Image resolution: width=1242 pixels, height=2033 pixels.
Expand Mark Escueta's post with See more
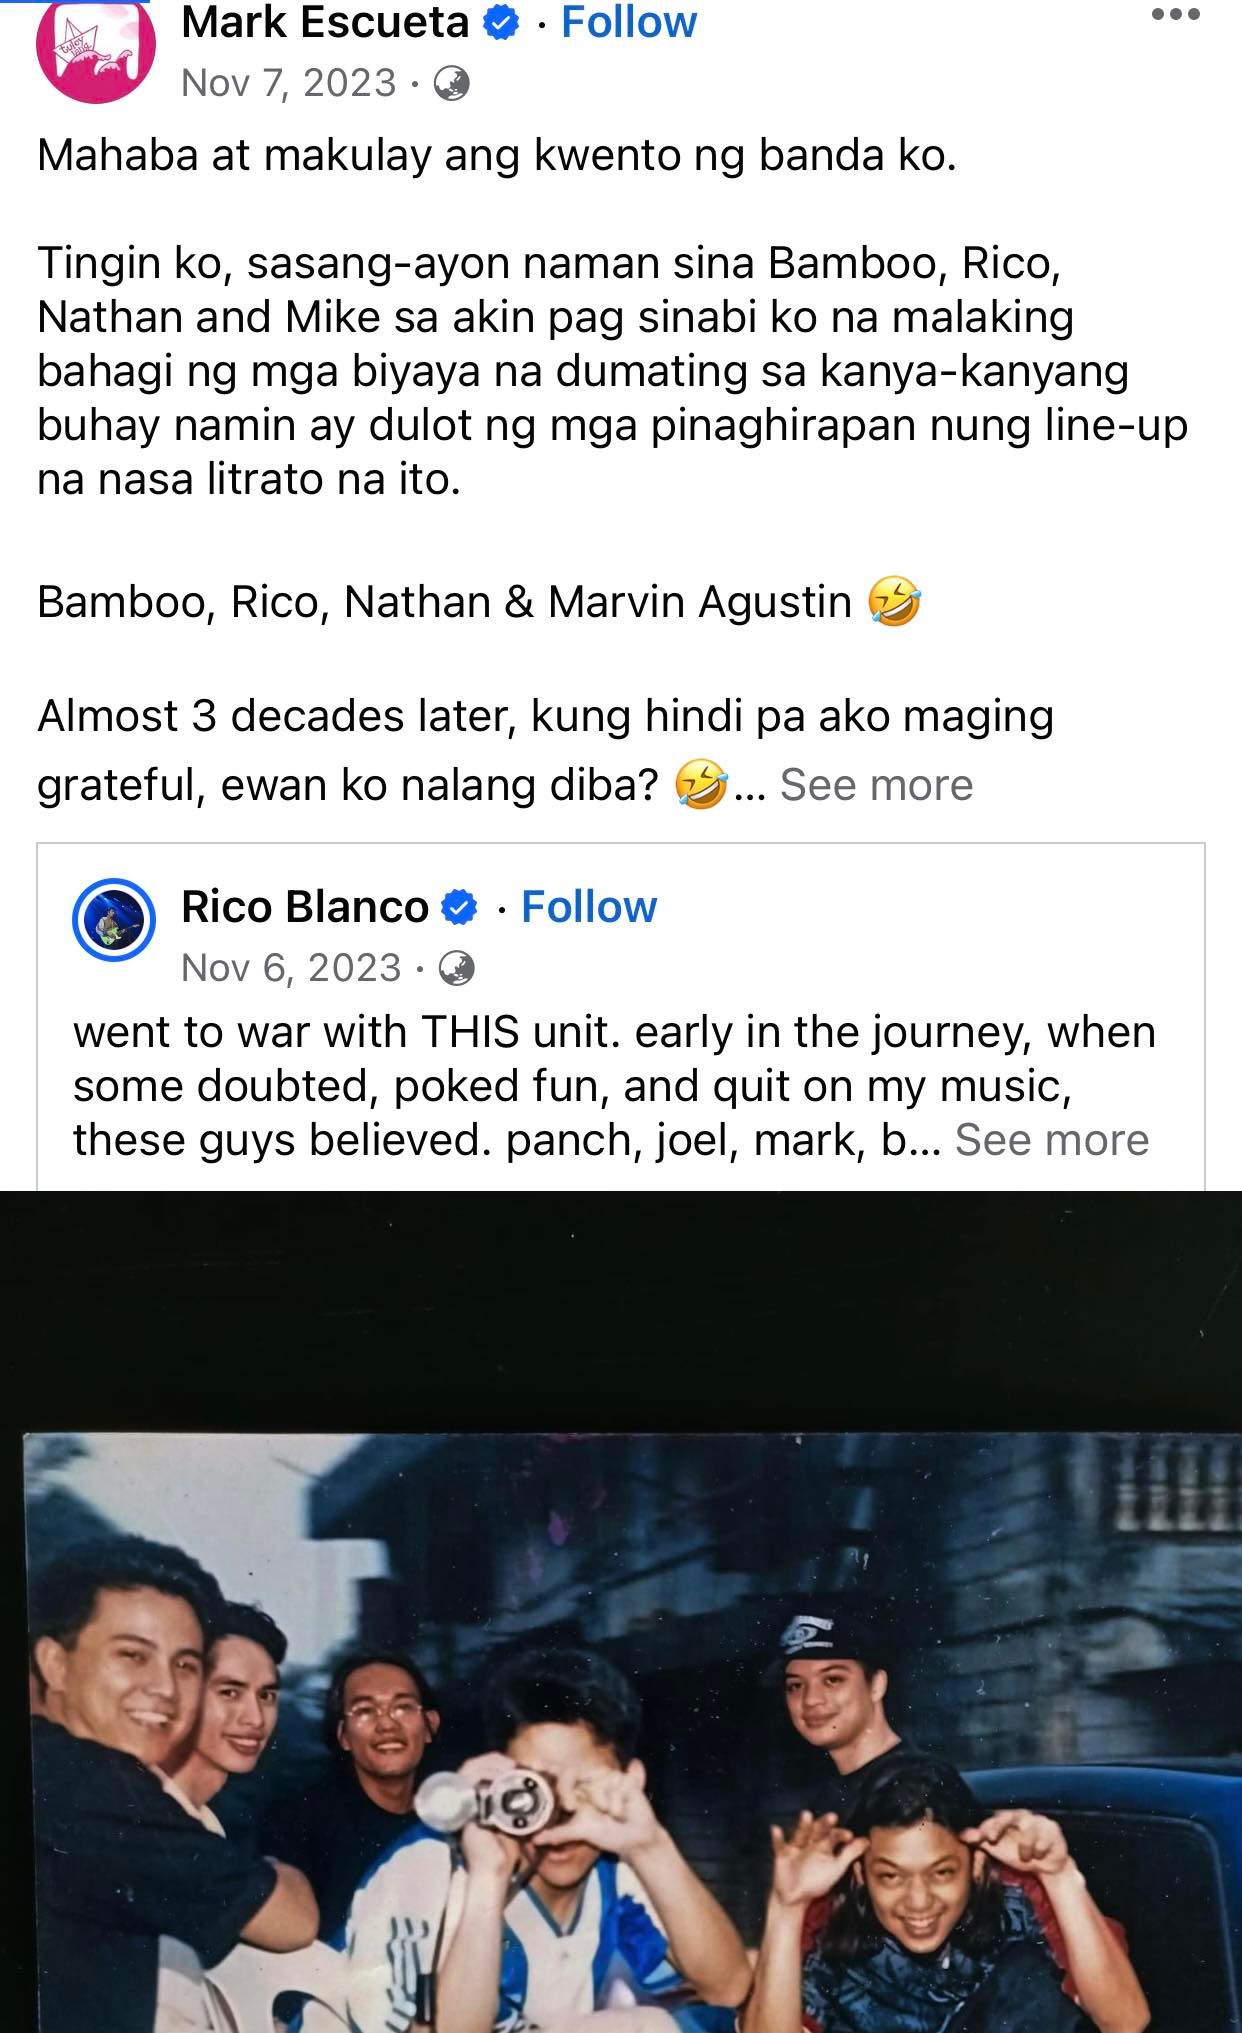876,785
